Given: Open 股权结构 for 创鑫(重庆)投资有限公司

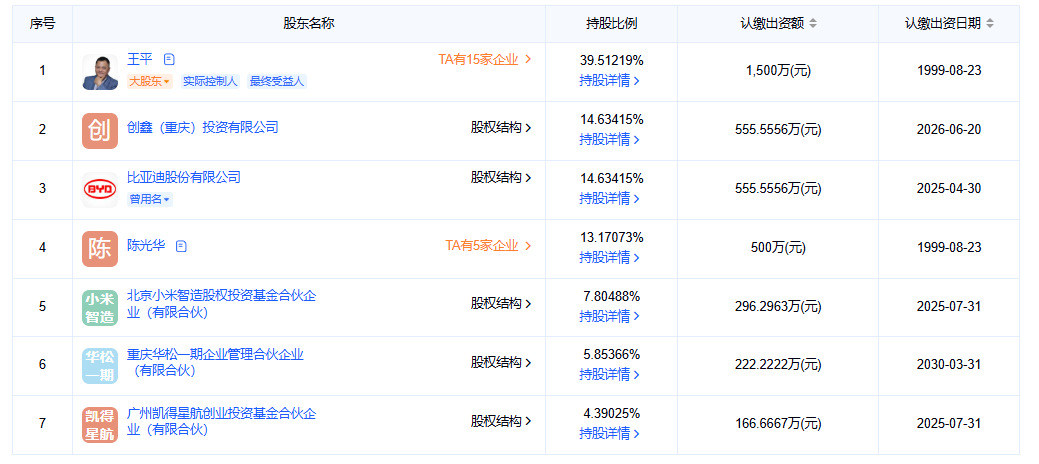Looking at the screenshot, I should 502,127.
